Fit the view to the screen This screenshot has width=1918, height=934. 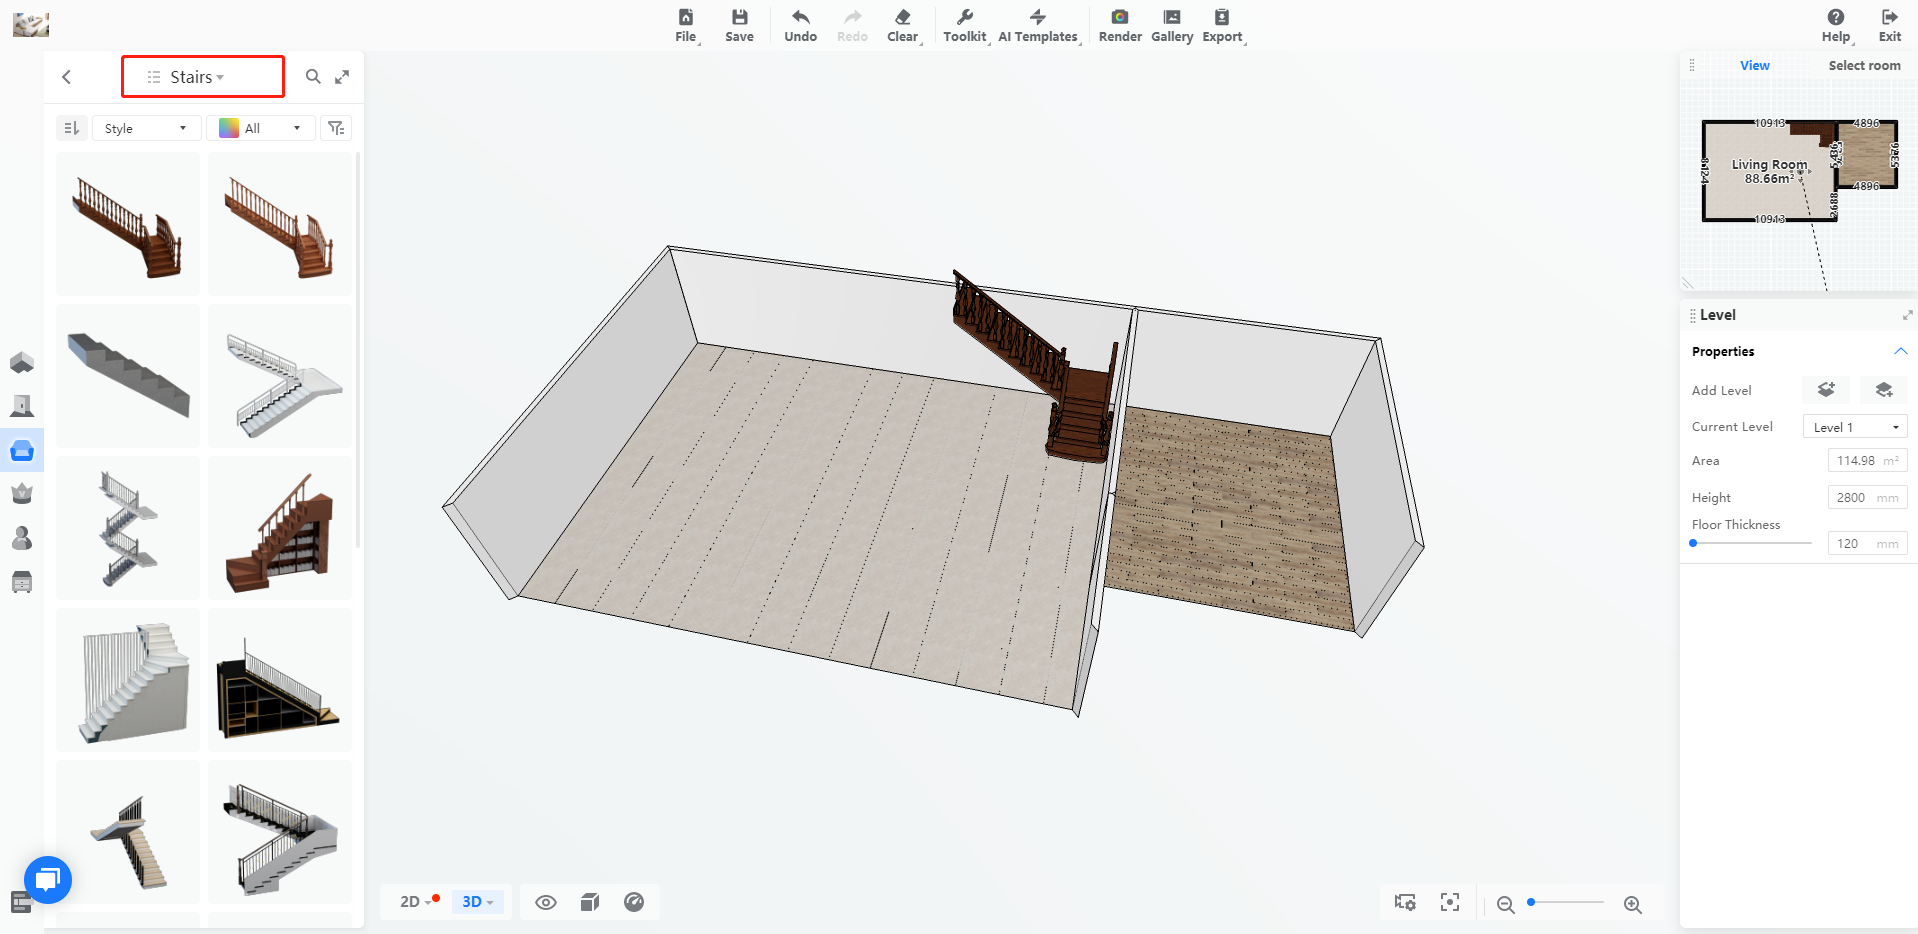[x=1450, y=903]
